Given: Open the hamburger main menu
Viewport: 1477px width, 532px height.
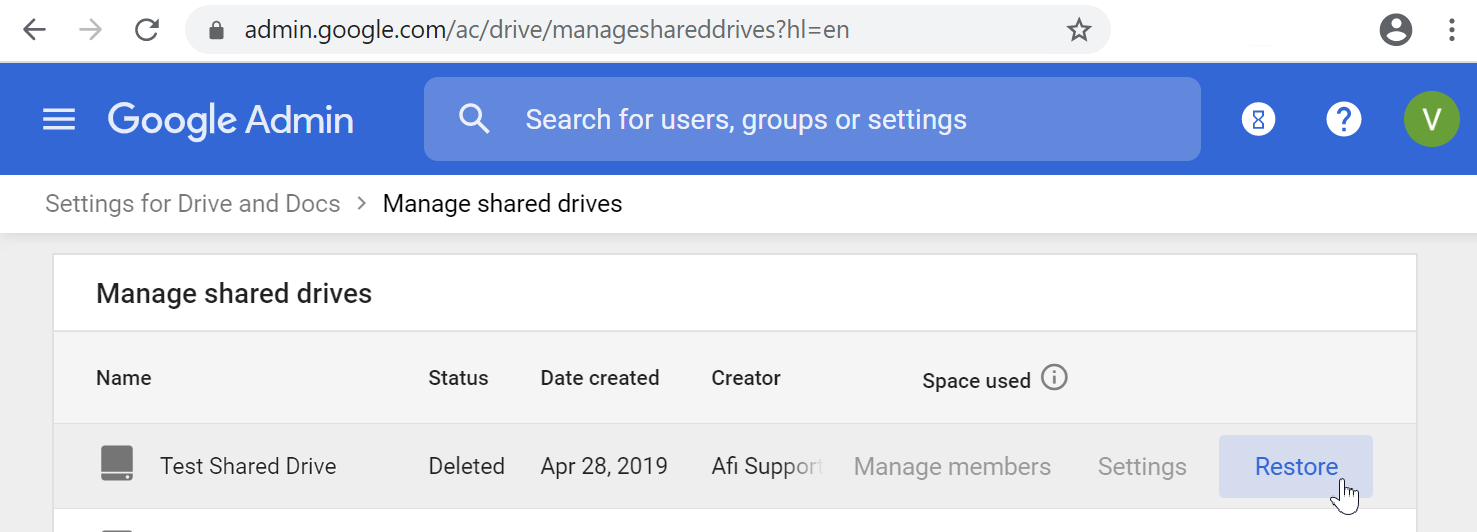Looking at the screenshot, I should [59, 120].
